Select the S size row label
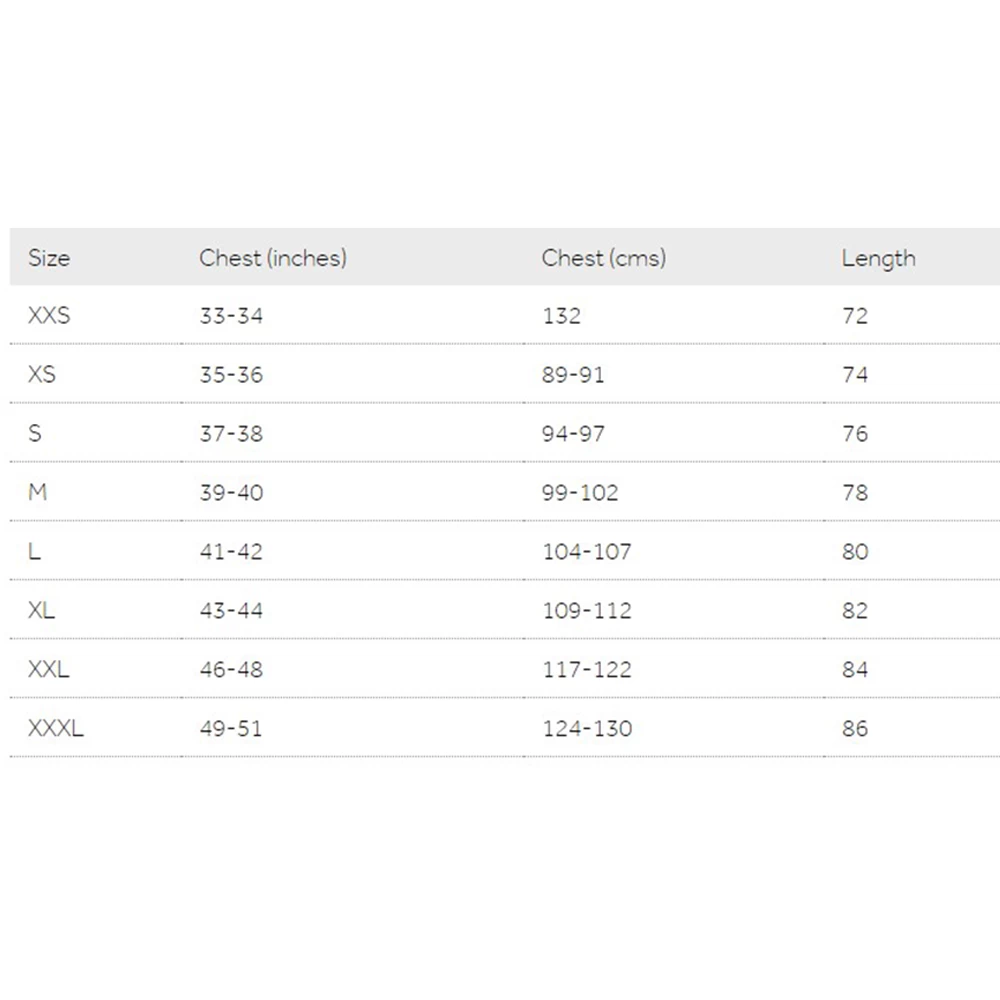This screenshot has width=1000, height=1000. (35, 434)
